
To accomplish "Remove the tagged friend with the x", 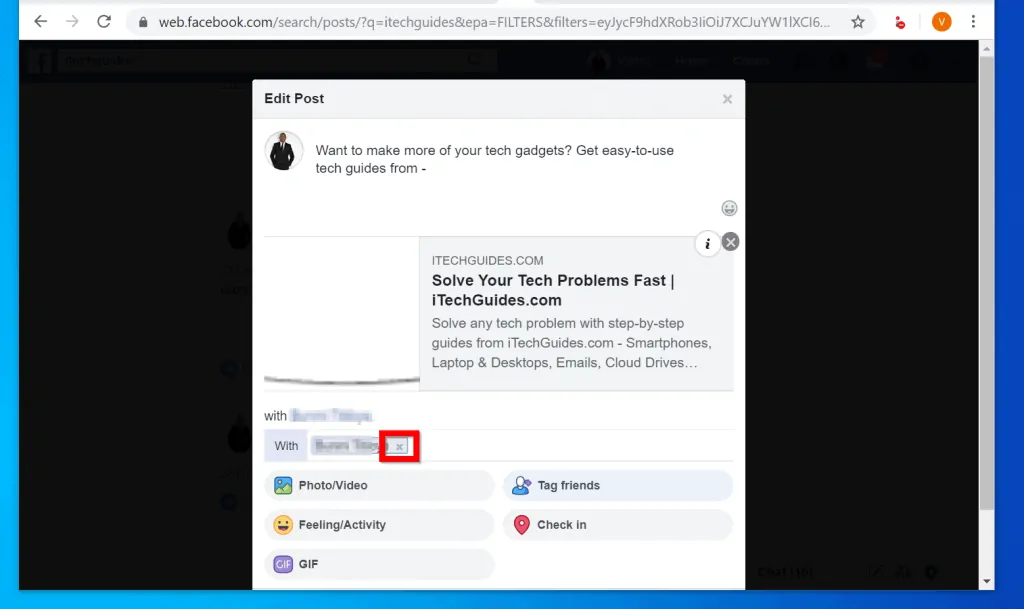I will click(399, 446).
